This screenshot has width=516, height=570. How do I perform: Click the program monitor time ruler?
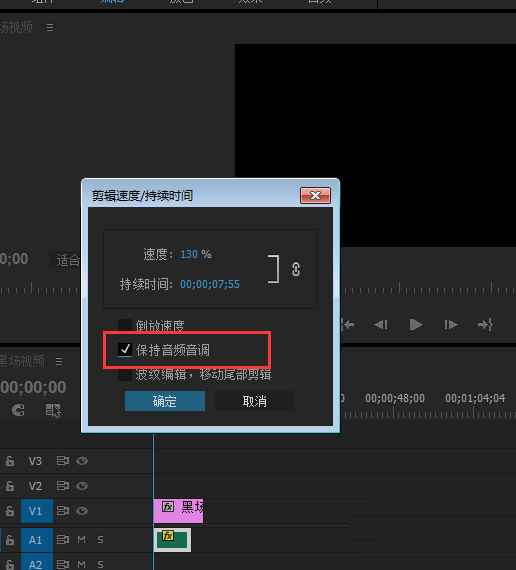pos(428,288)
